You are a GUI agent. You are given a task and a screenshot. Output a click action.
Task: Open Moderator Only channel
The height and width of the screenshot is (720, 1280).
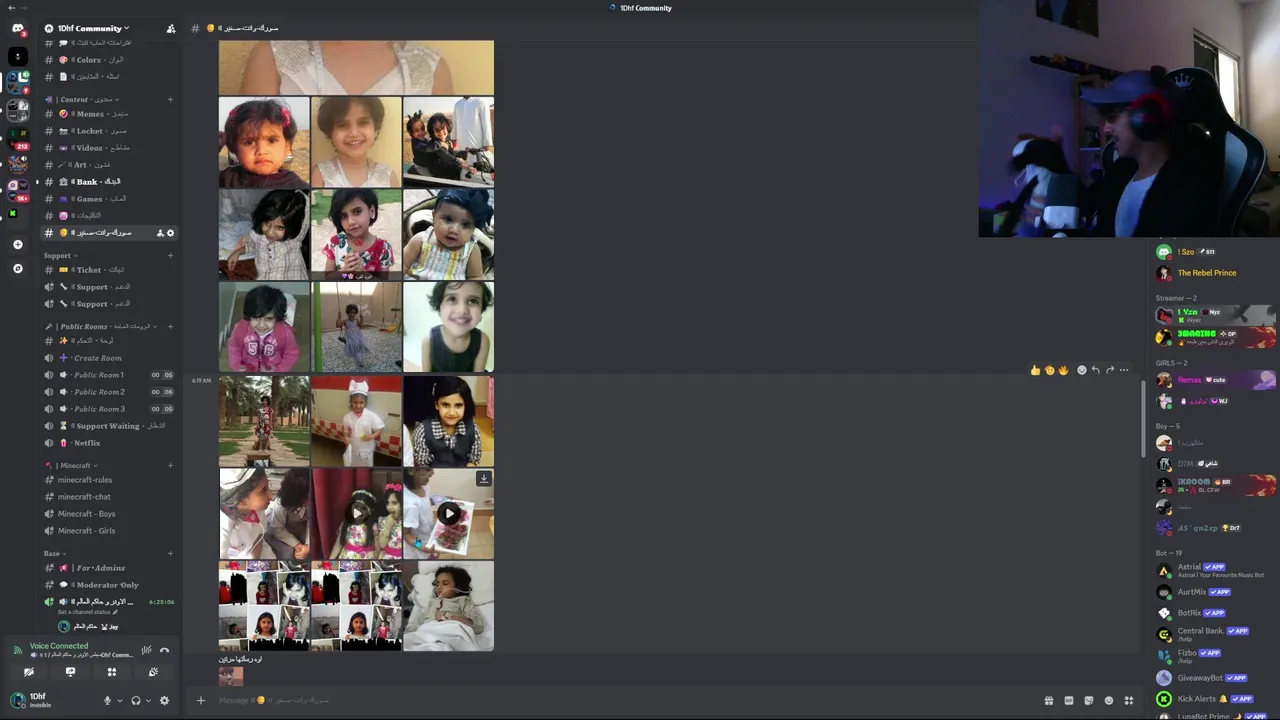click(109, 585)
